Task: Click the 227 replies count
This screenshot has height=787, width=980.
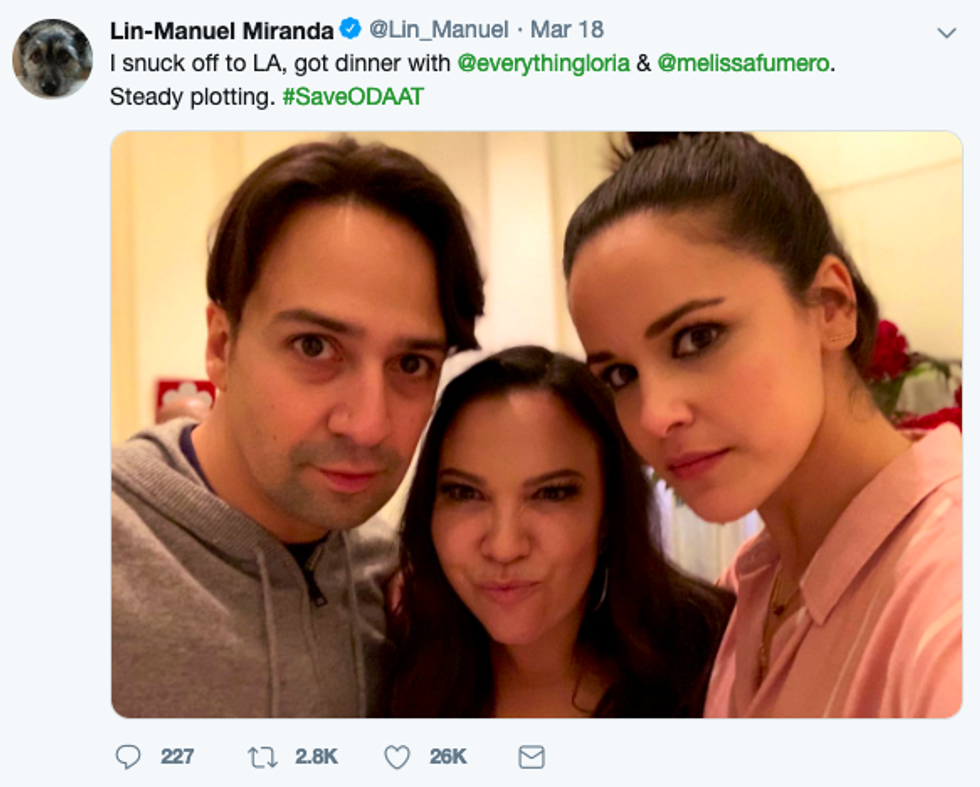Action: 177,757
